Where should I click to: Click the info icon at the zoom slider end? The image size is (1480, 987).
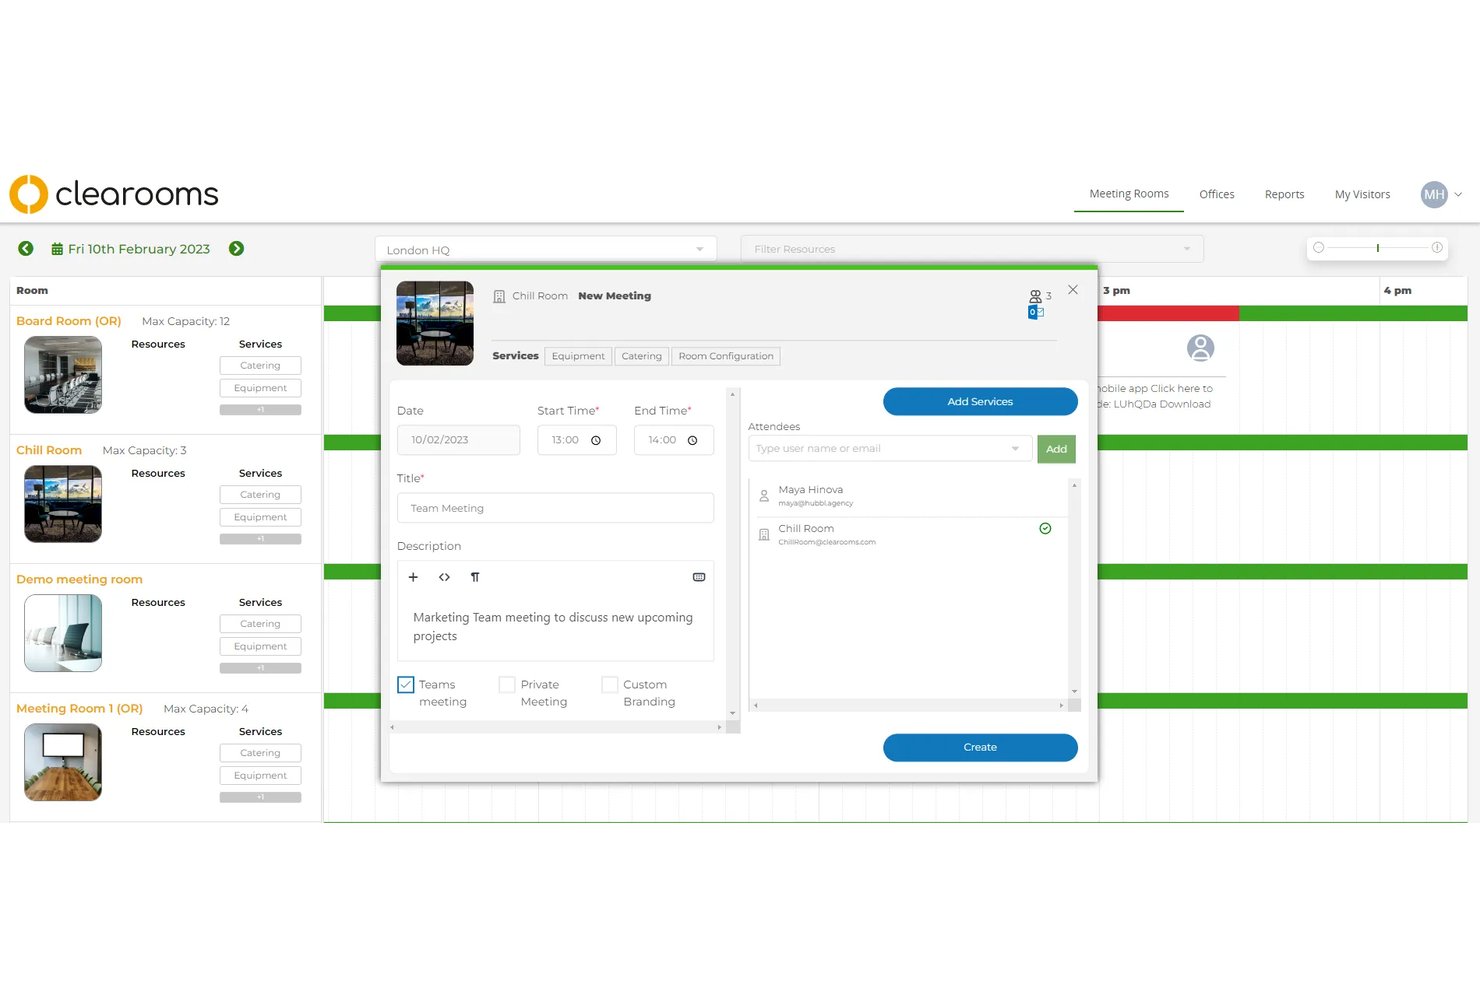[1437, 248]
